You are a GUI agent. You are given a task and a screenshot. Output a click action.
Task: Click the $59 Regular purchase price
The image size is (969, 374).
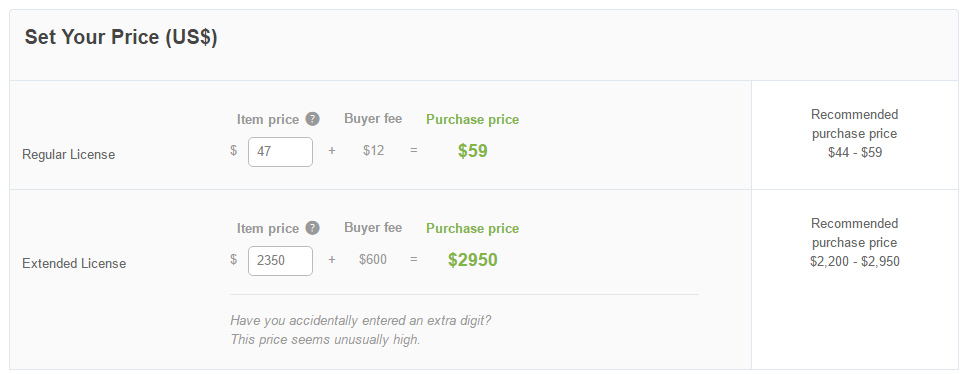473,151
